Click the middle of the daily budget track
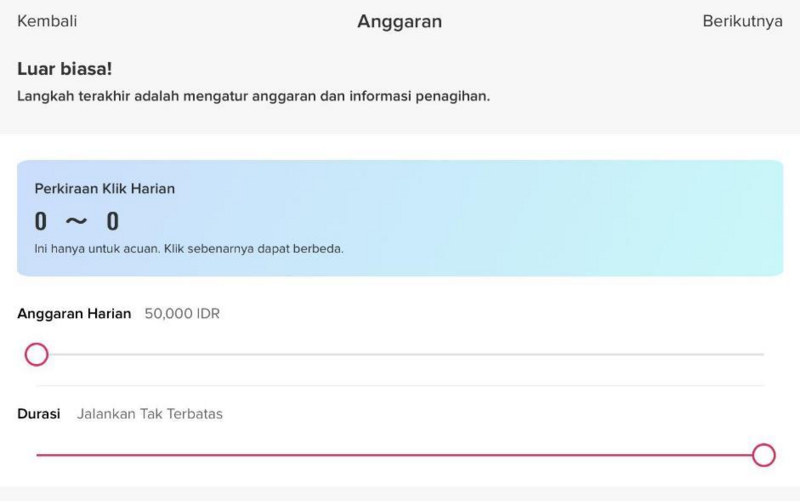 click(x=400, y=354)
